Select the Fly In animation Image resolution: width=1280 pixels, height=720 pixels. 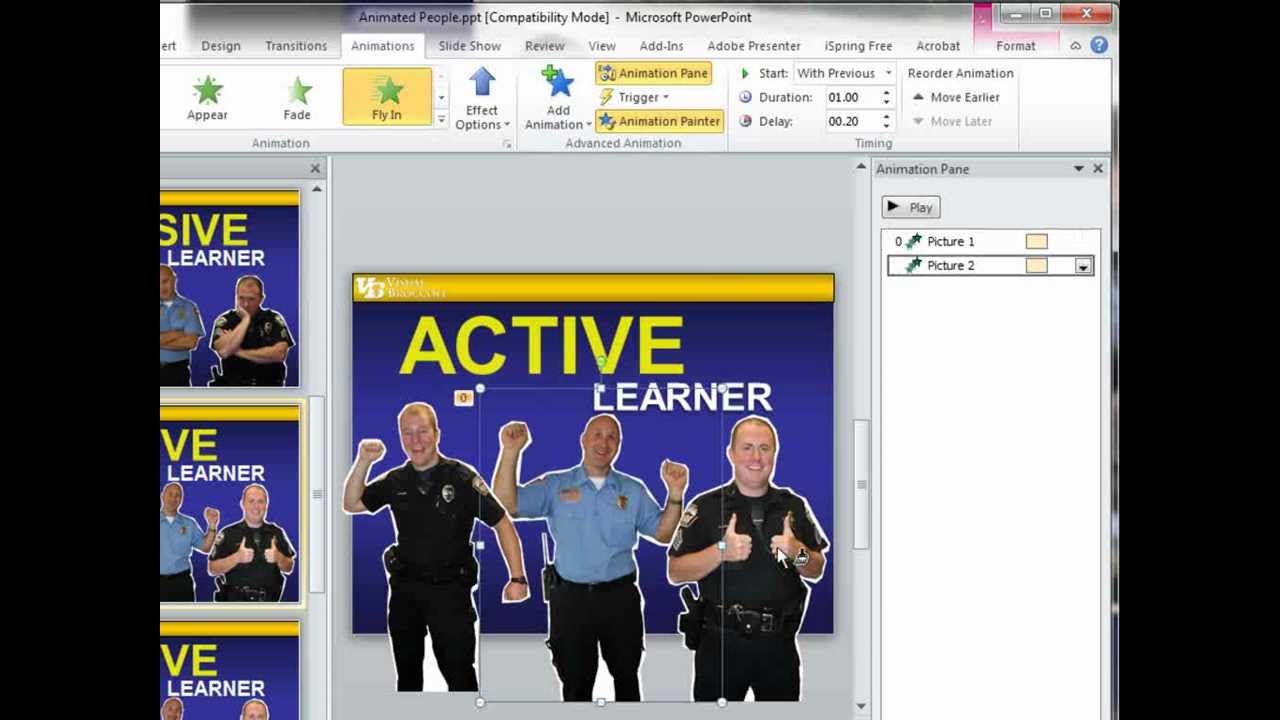[387, 97]
